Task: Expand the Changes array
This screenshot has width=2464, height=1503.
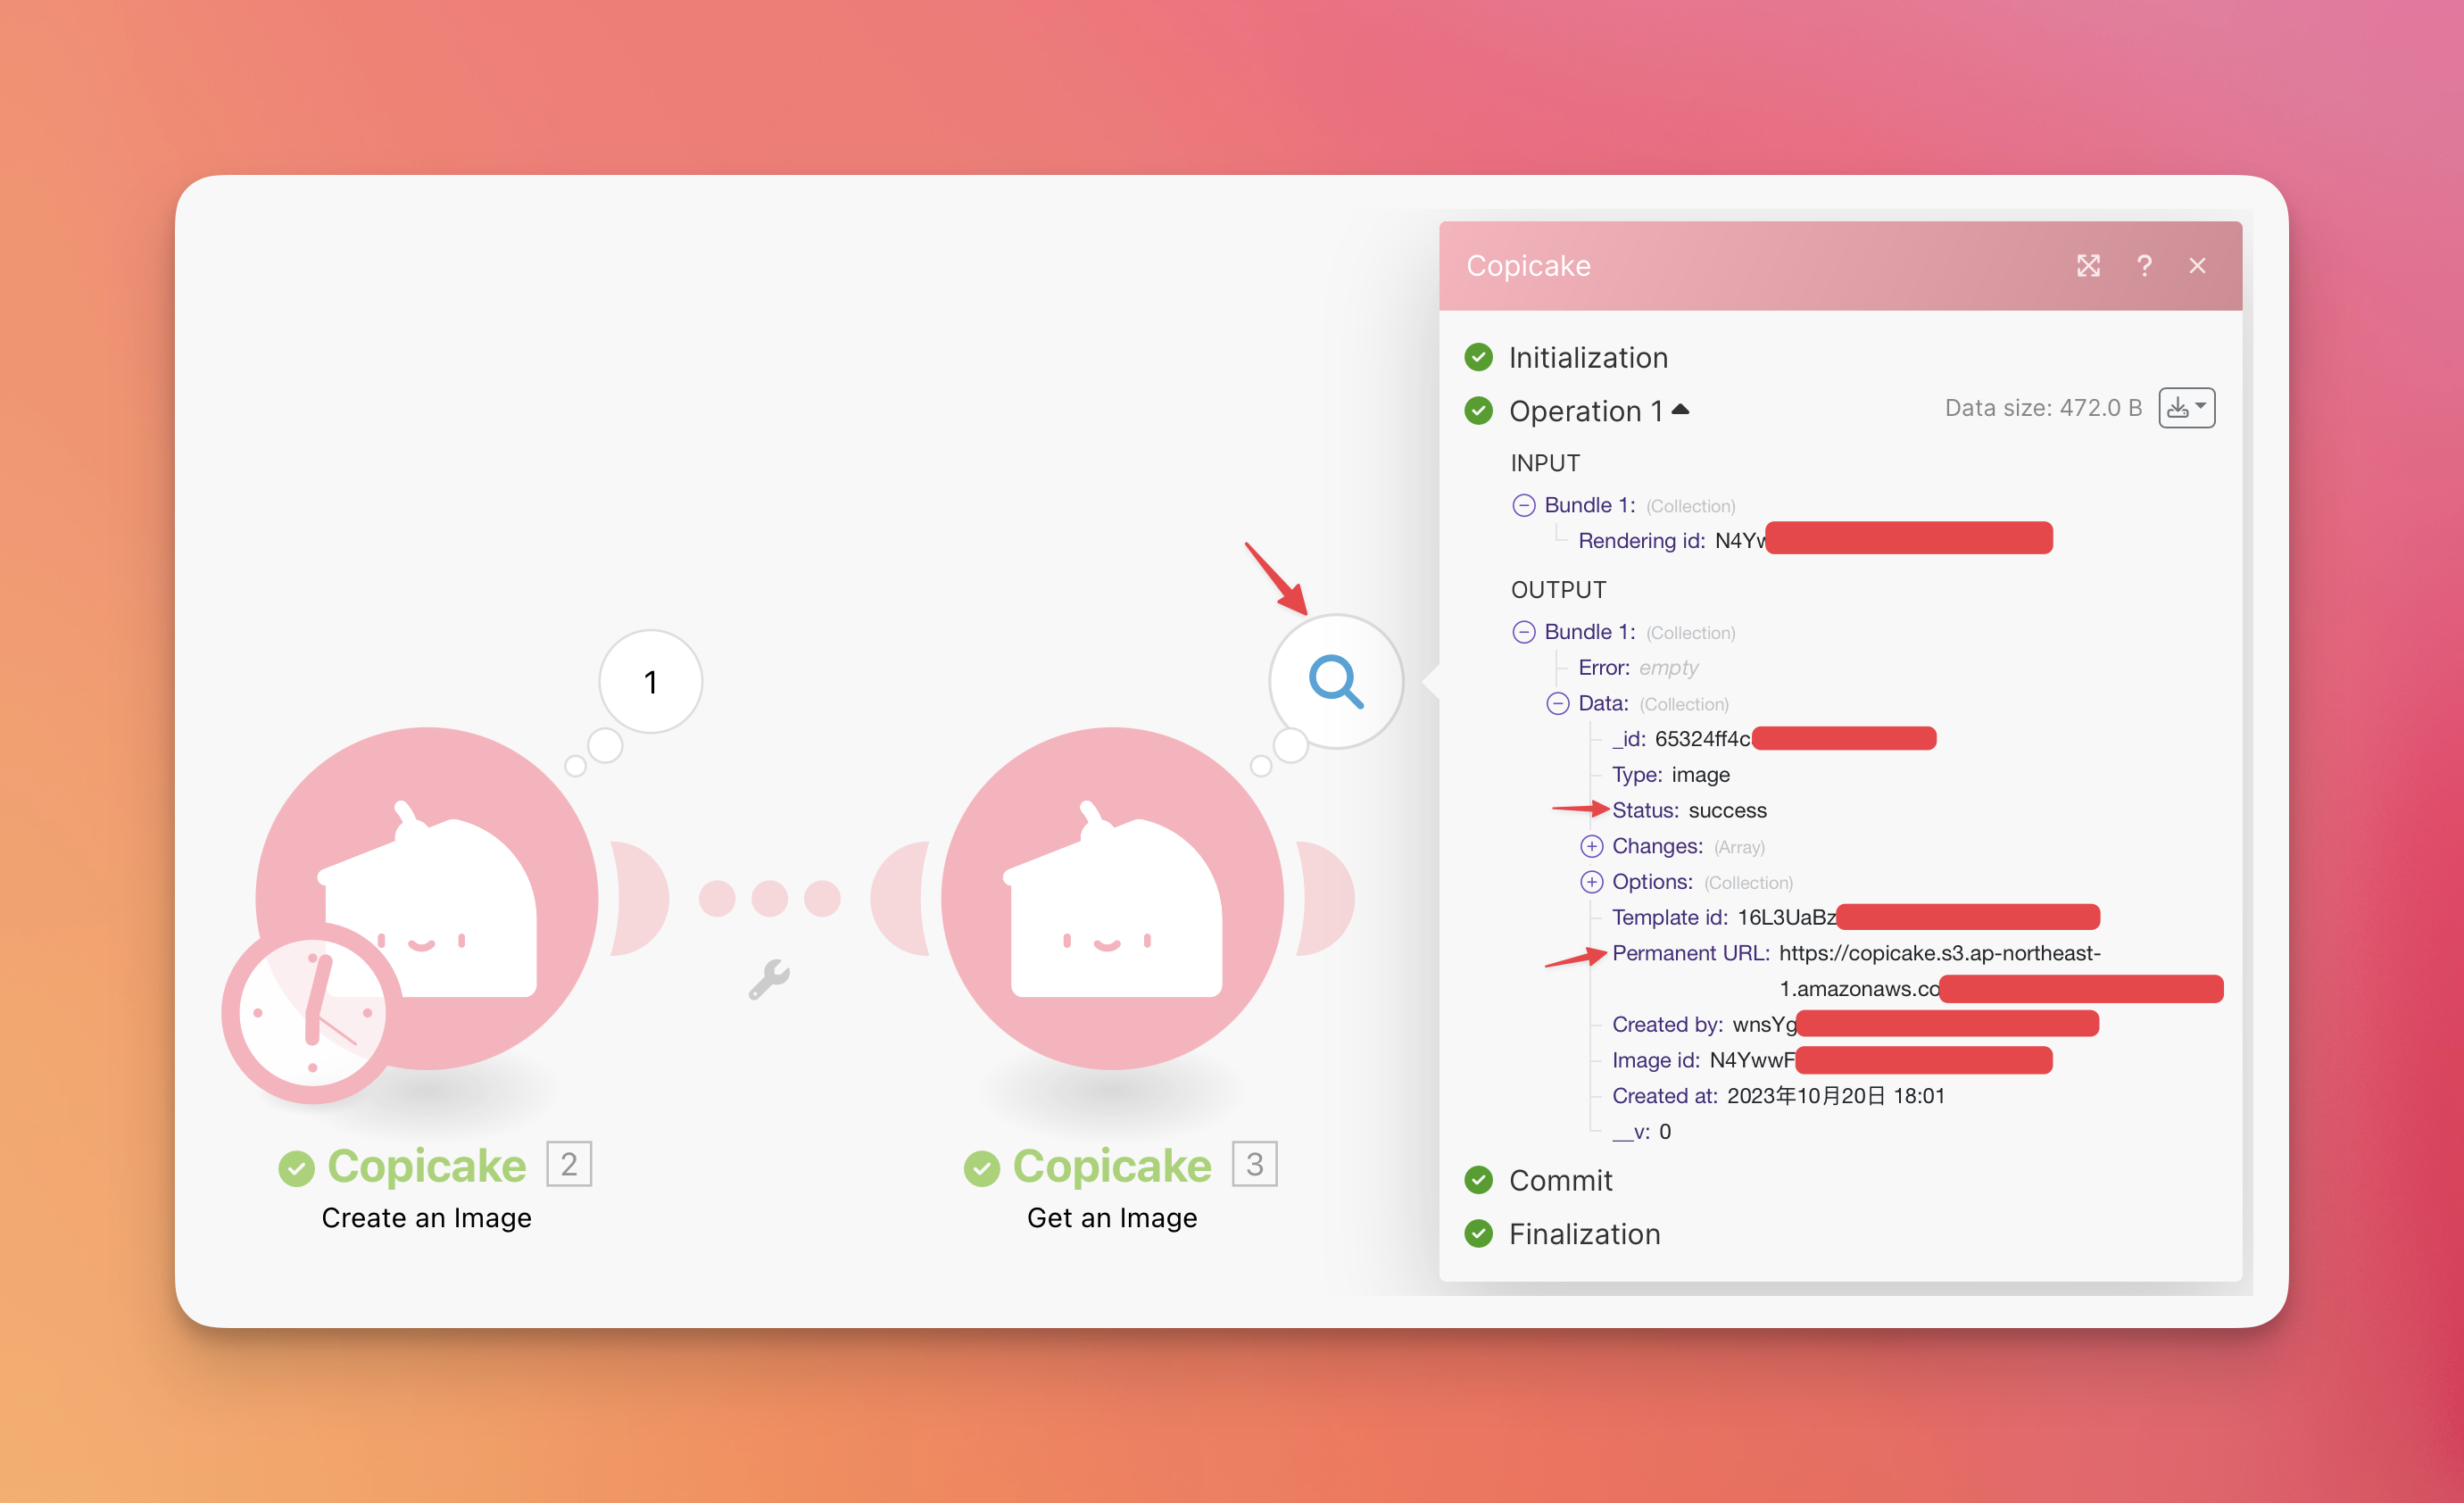Action: coord(1591,847)
